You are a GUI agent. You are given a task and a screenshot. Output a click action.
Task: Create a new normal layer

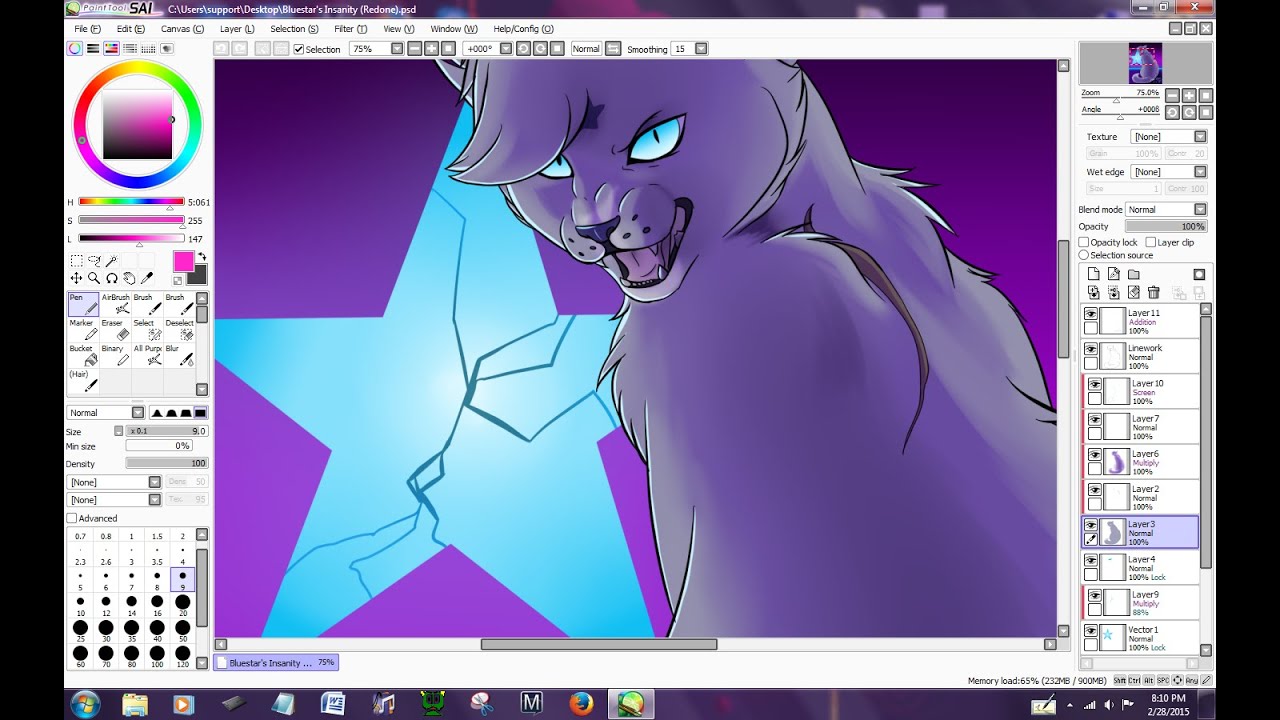coord(1093,274)
